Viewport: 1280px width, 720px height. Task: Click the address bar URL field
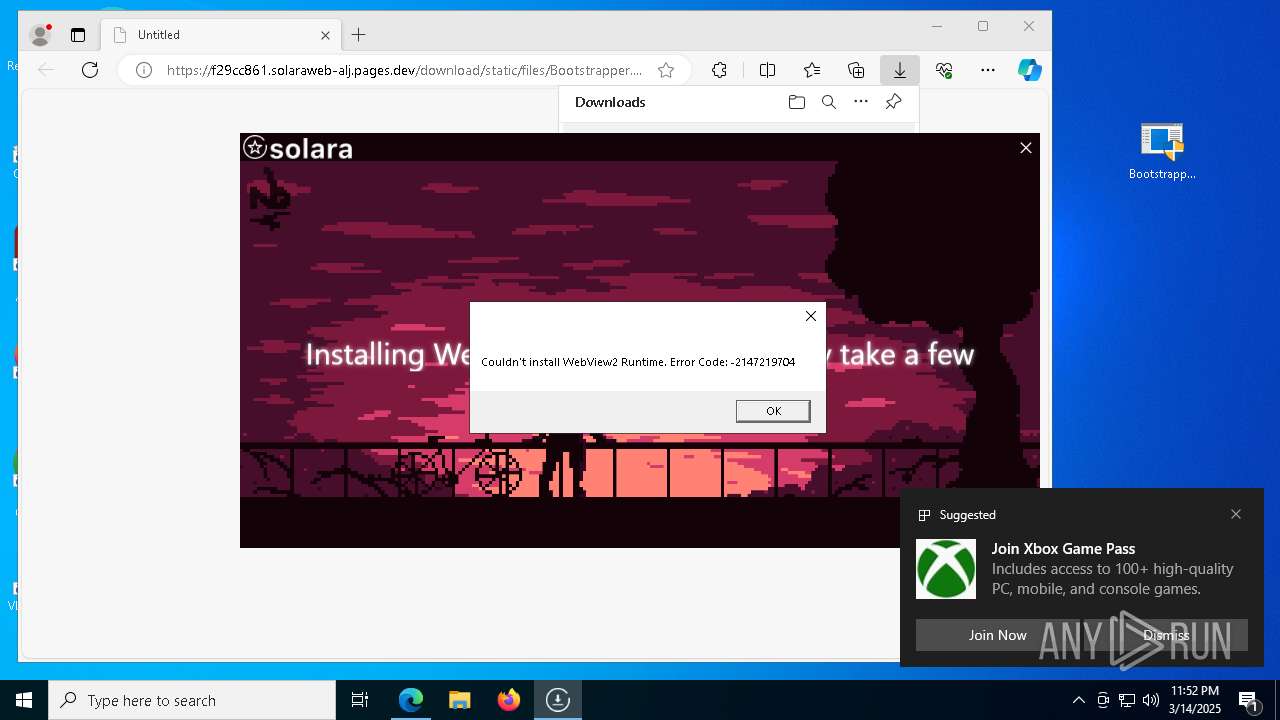click(x=404, y=70)
